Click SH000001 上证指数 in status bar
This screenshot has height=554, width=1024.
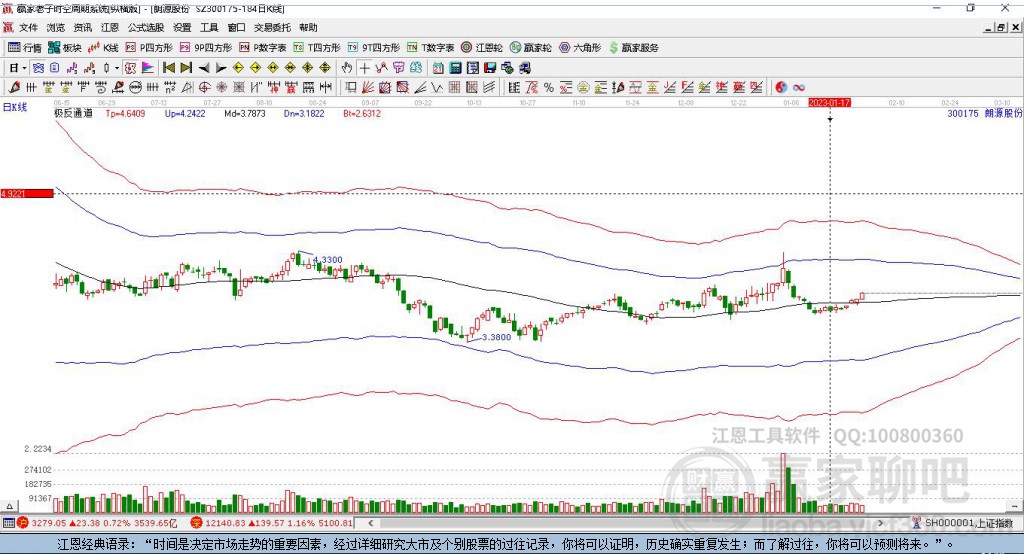point(969,523)
